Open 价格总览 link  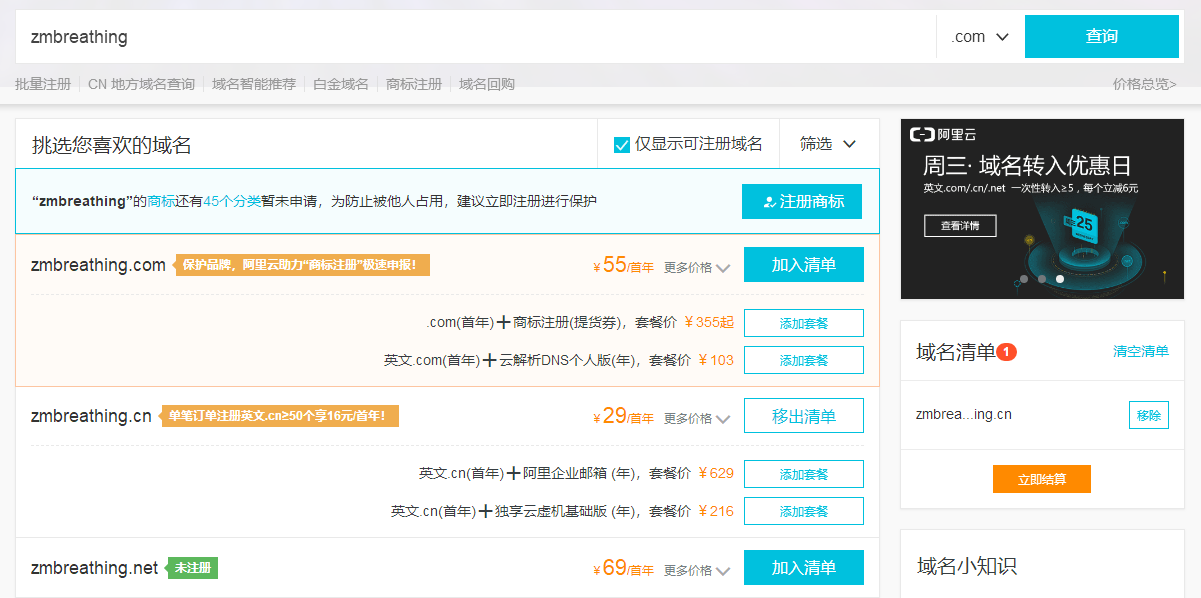coord(1145,84)
